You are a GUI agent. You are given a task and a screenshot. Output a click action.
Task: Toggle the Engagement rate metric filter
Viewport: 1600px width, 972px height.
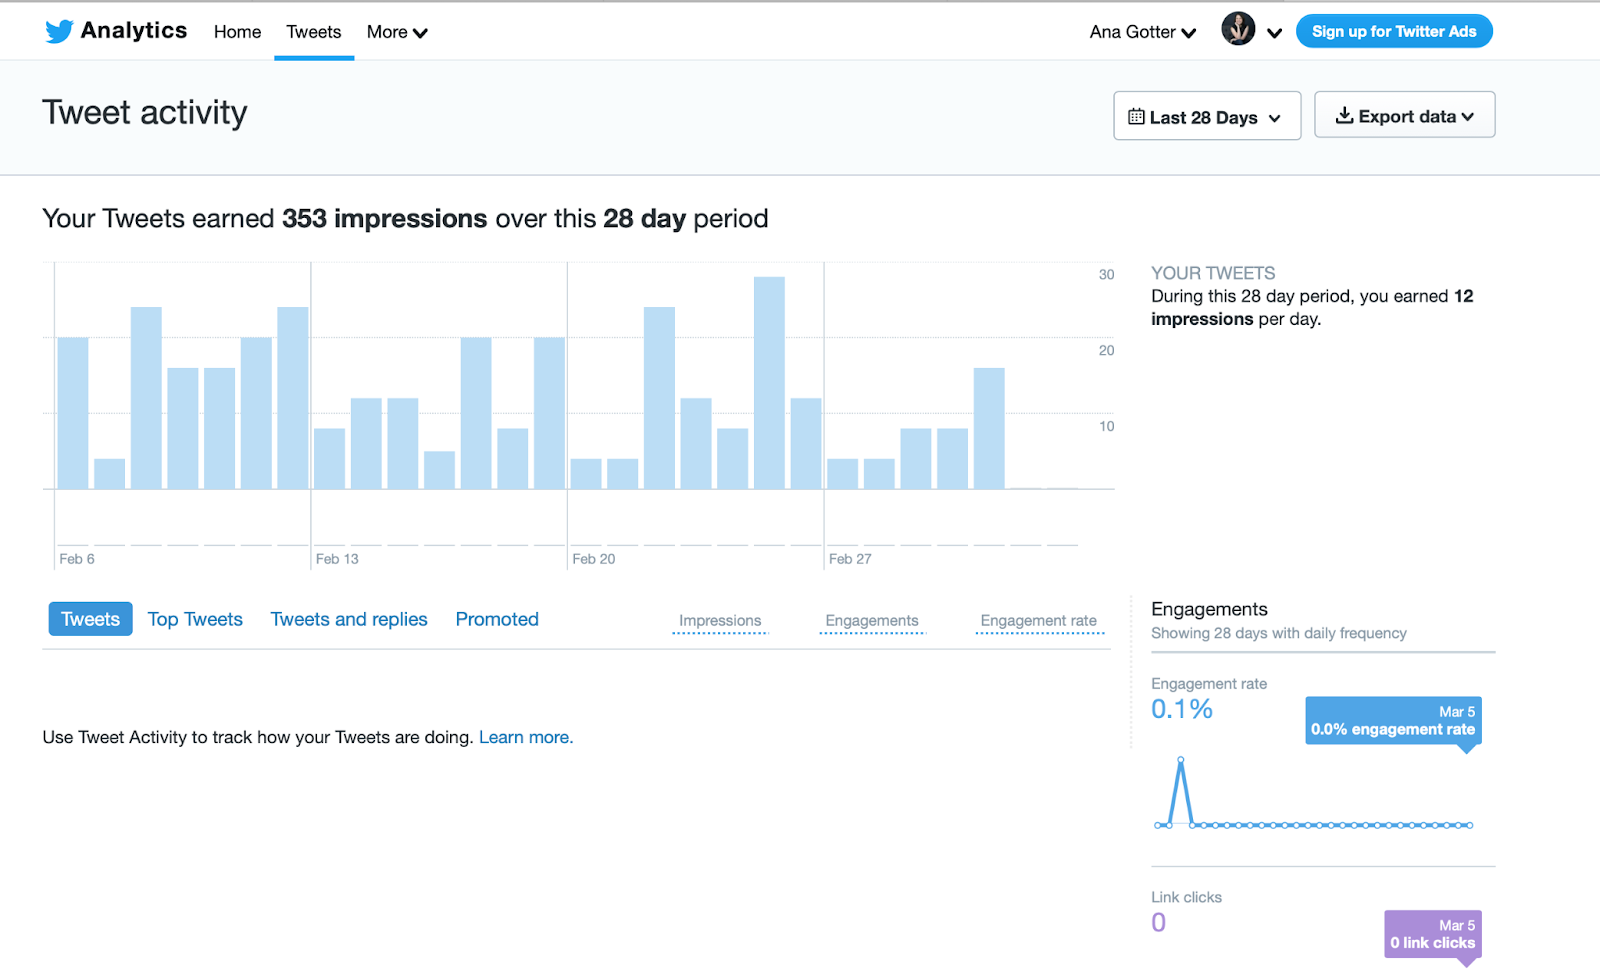1038,620
